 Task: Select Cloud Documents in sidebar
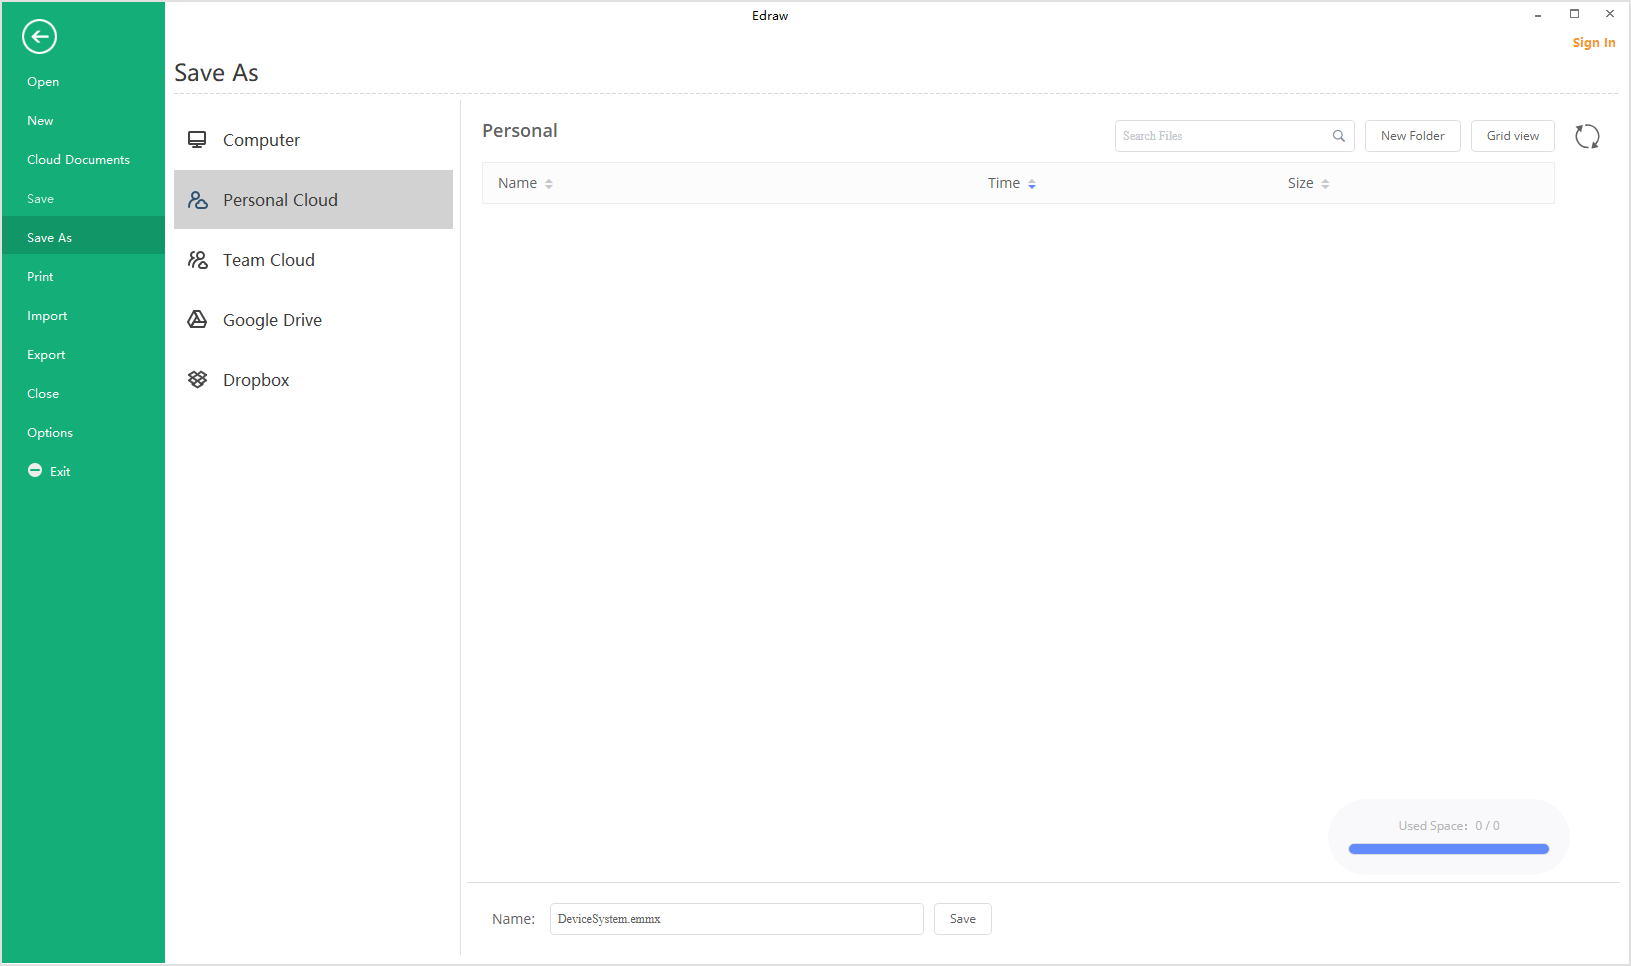[x=78, y=160]
